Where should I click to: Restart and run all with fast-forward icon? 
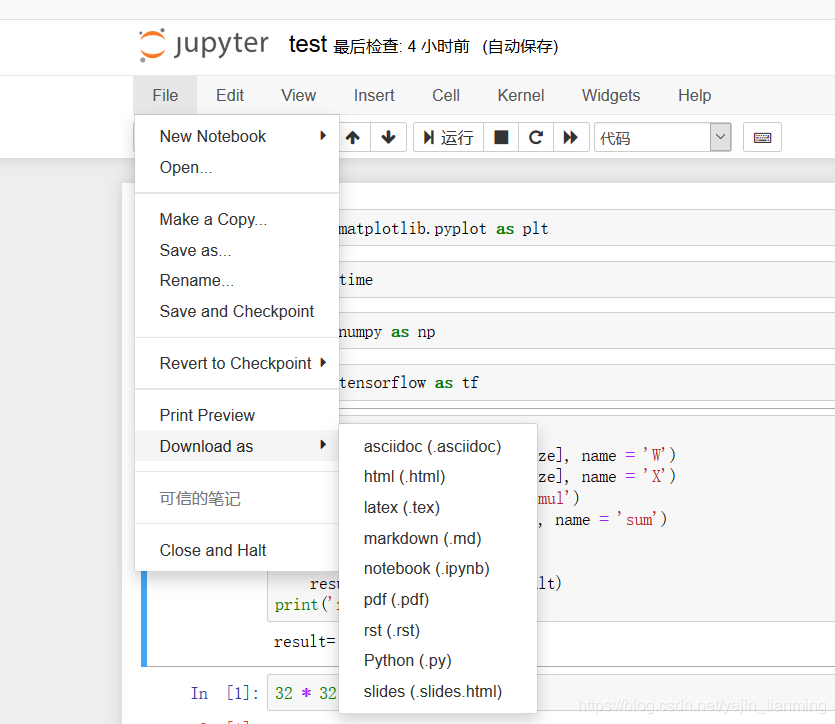point(571,138)
